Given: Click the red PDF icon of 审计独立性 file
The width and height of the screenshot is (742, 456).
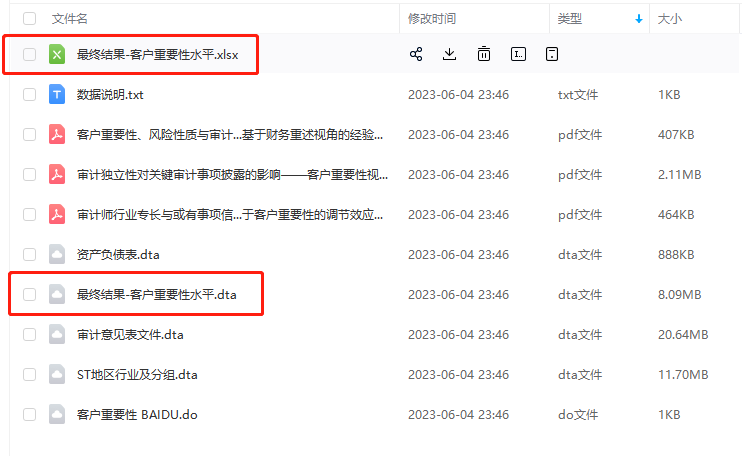Looking at the screenshot, I should click(57, 175).
